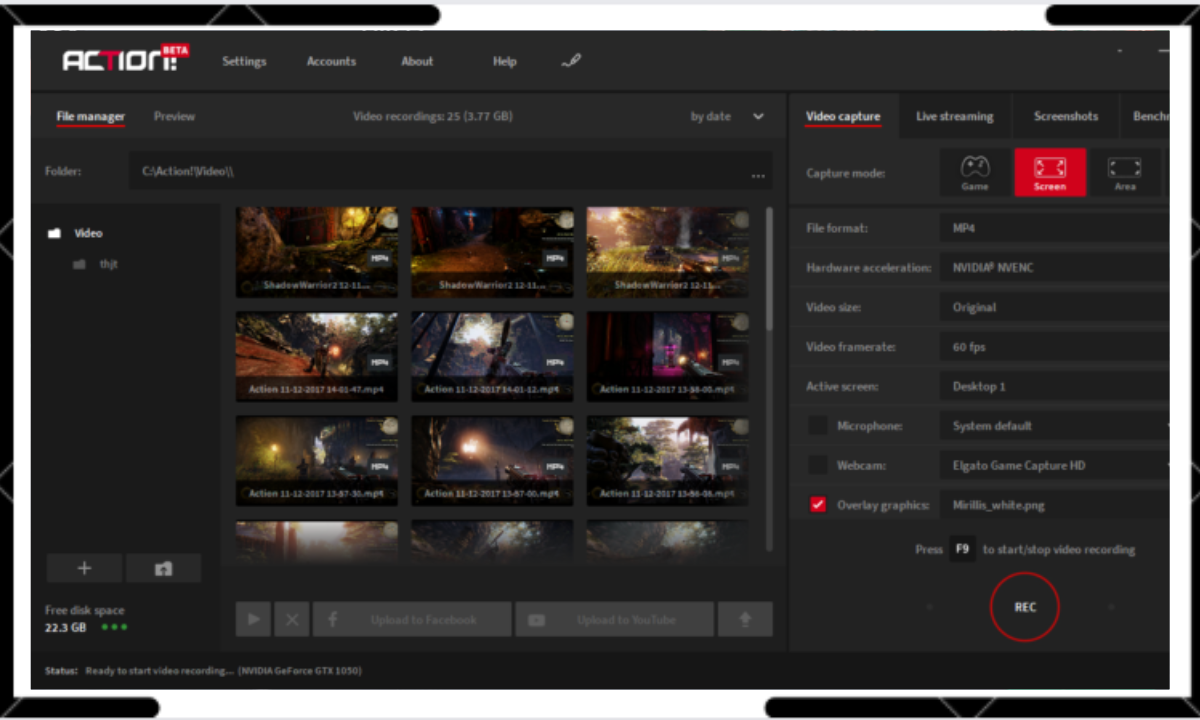Delete the selected recording with X button
The width and height of the screenshot is (1200, 720).
click(292, 620)
